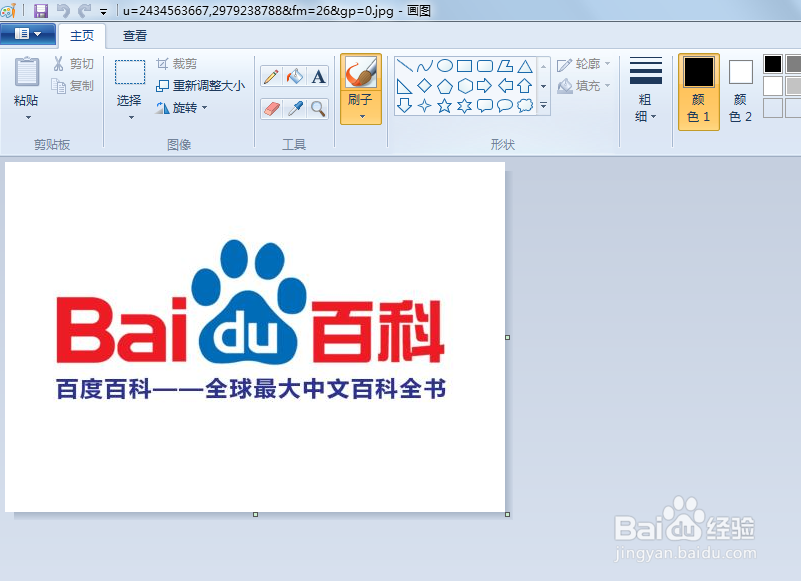Open the Customize Quick Access Toolbar dropdown

point(103,11)
